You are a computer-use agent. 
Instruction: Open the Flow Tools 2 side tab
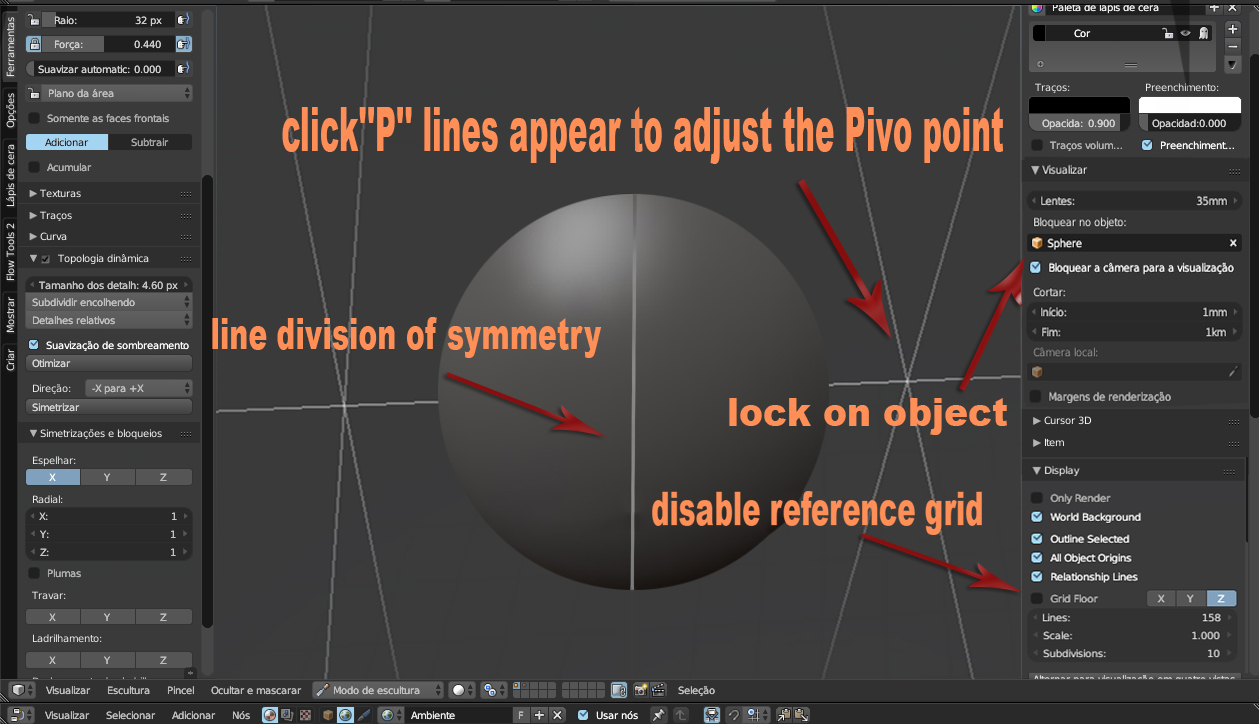(x=11, y=251)
